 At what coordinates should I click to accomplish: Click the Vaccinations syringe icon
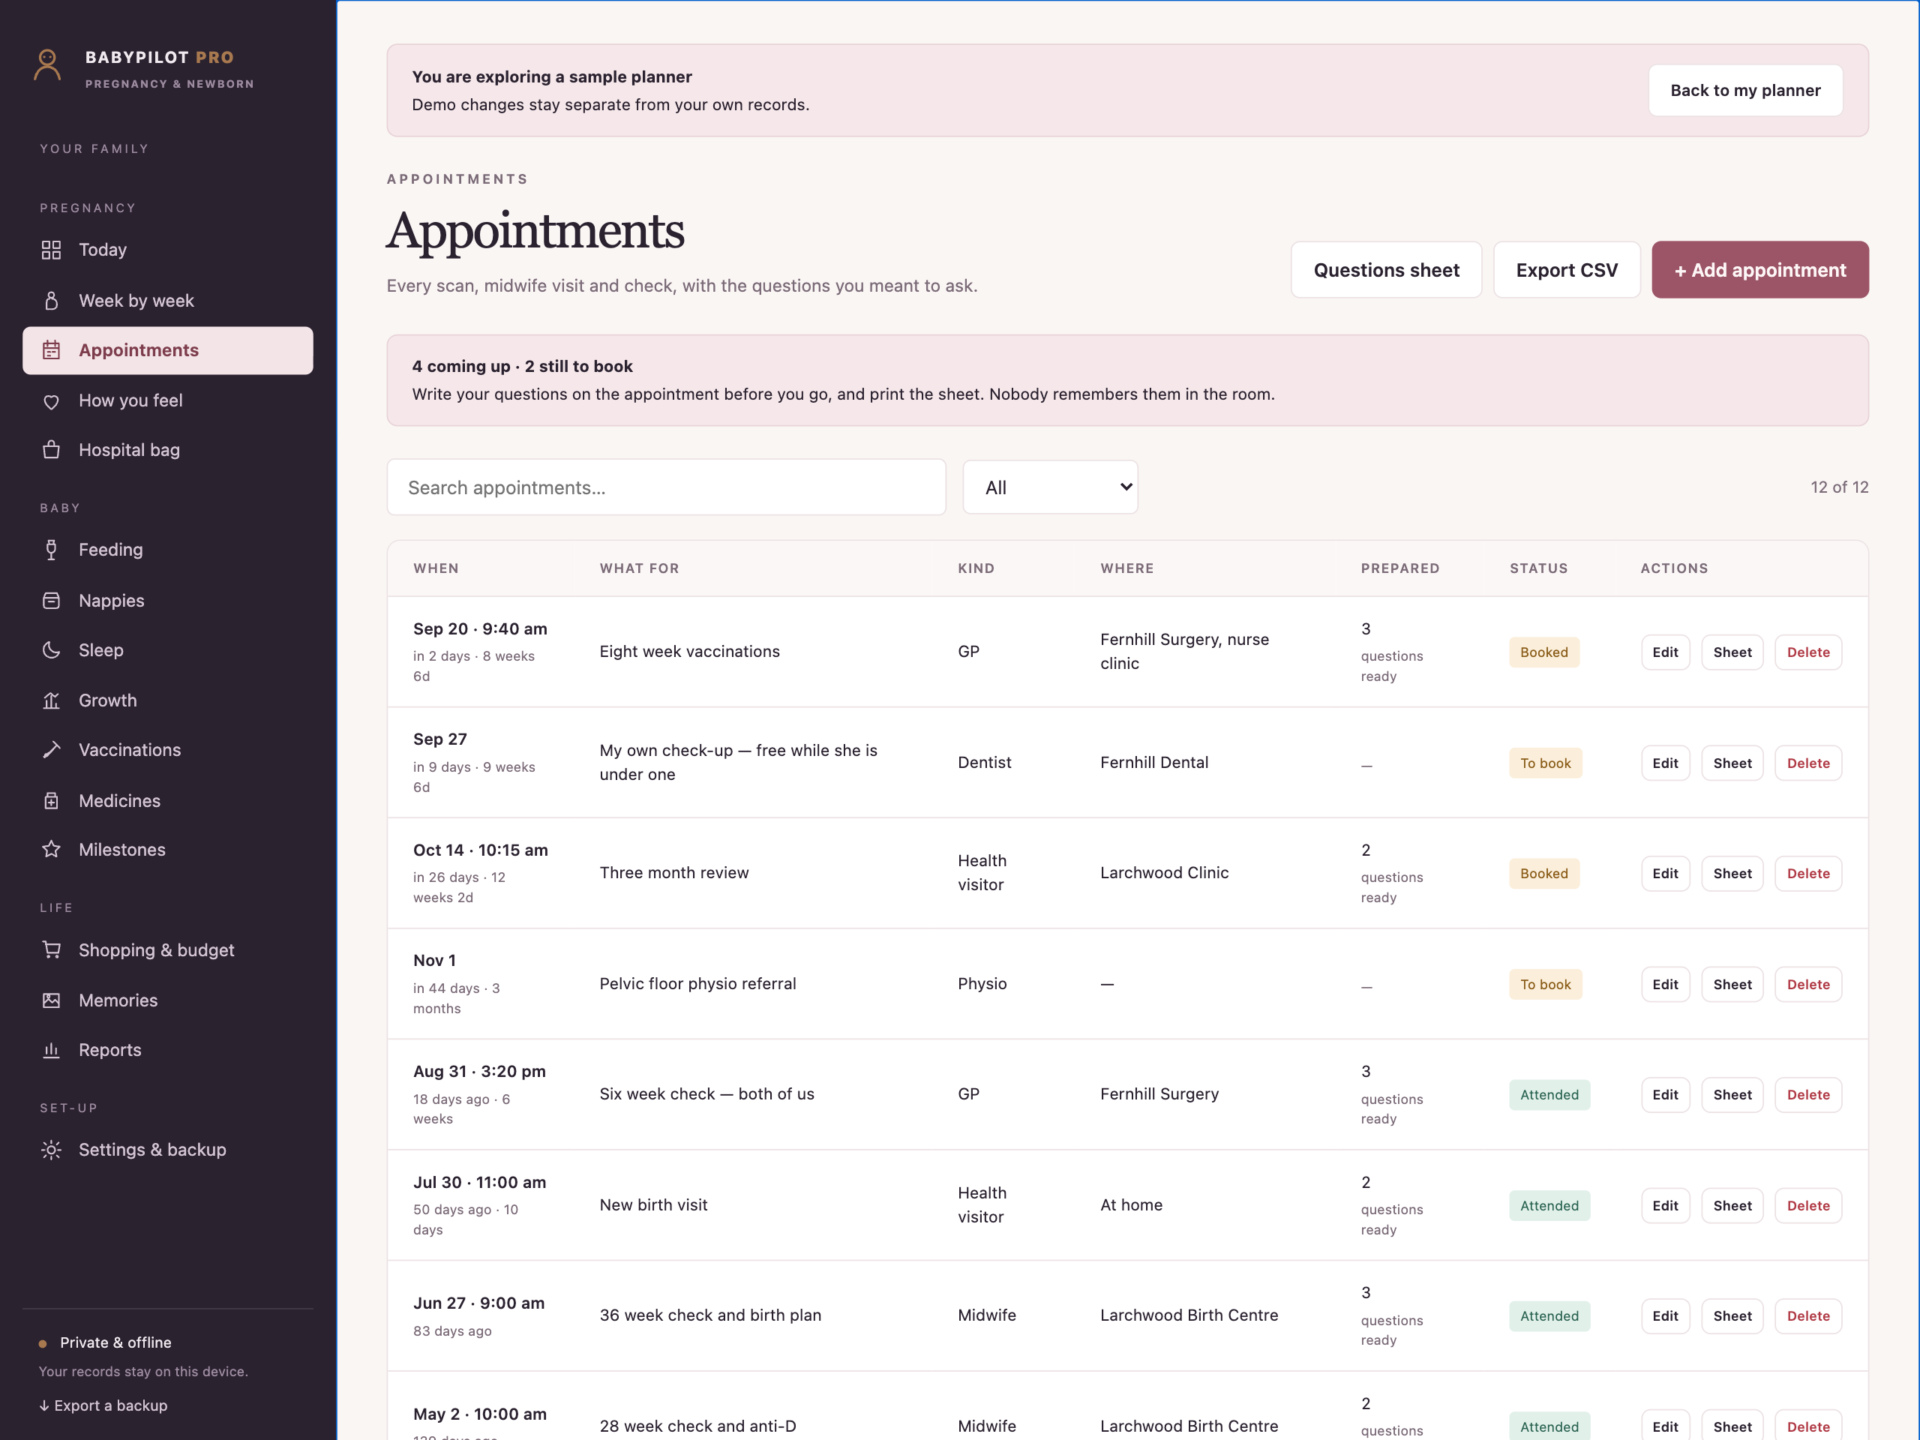51,750
